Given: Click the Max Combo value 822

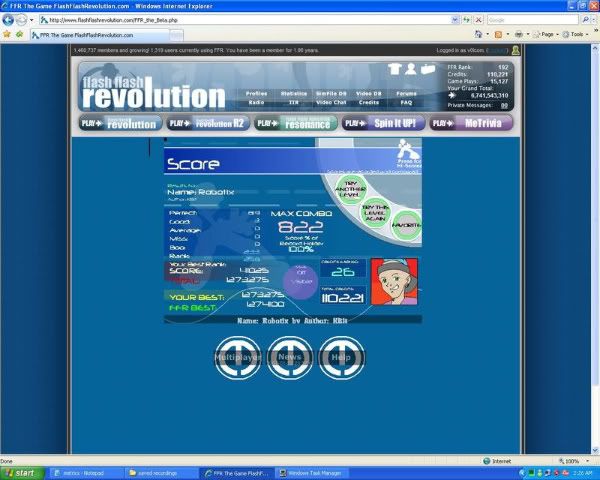Looking at the screenshot, I should [301, 227].
